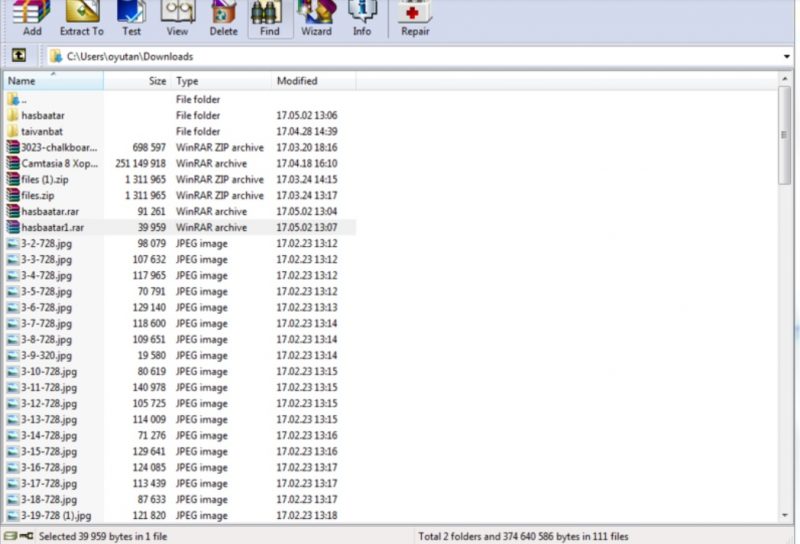Click the scroll down arrow of file list
The height and width of the screenshot is (544, 800).
click(x=785, y=514)
